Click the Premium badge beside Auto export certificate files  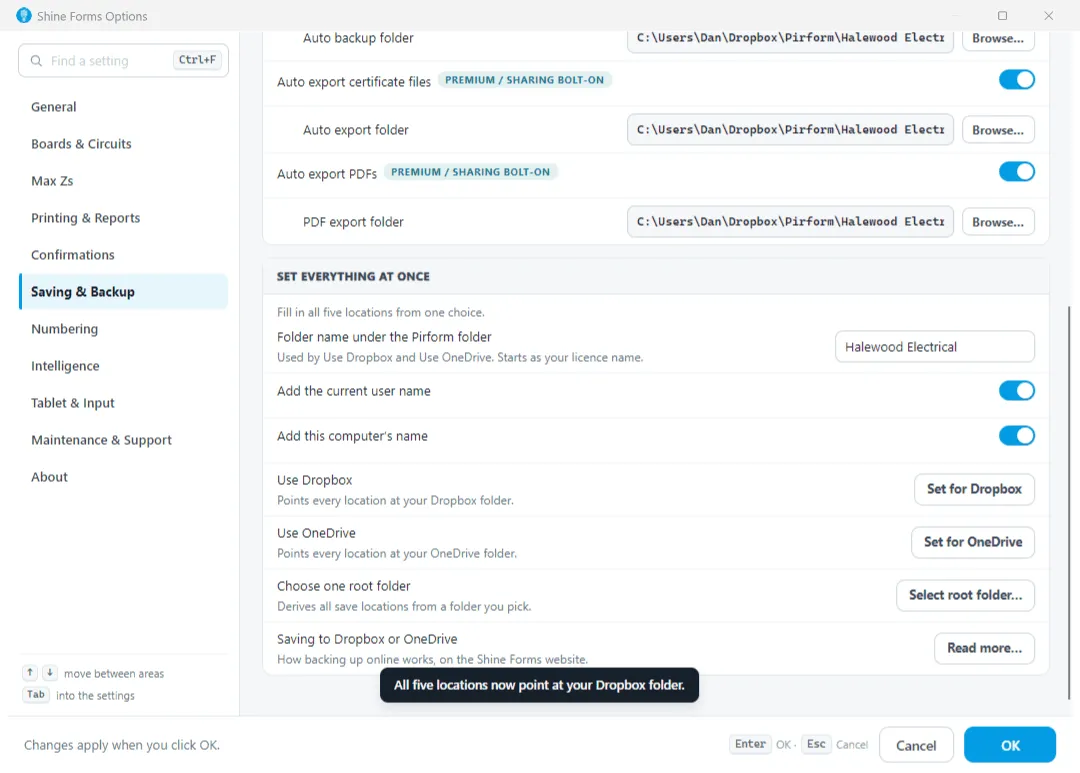click(524, 80)
